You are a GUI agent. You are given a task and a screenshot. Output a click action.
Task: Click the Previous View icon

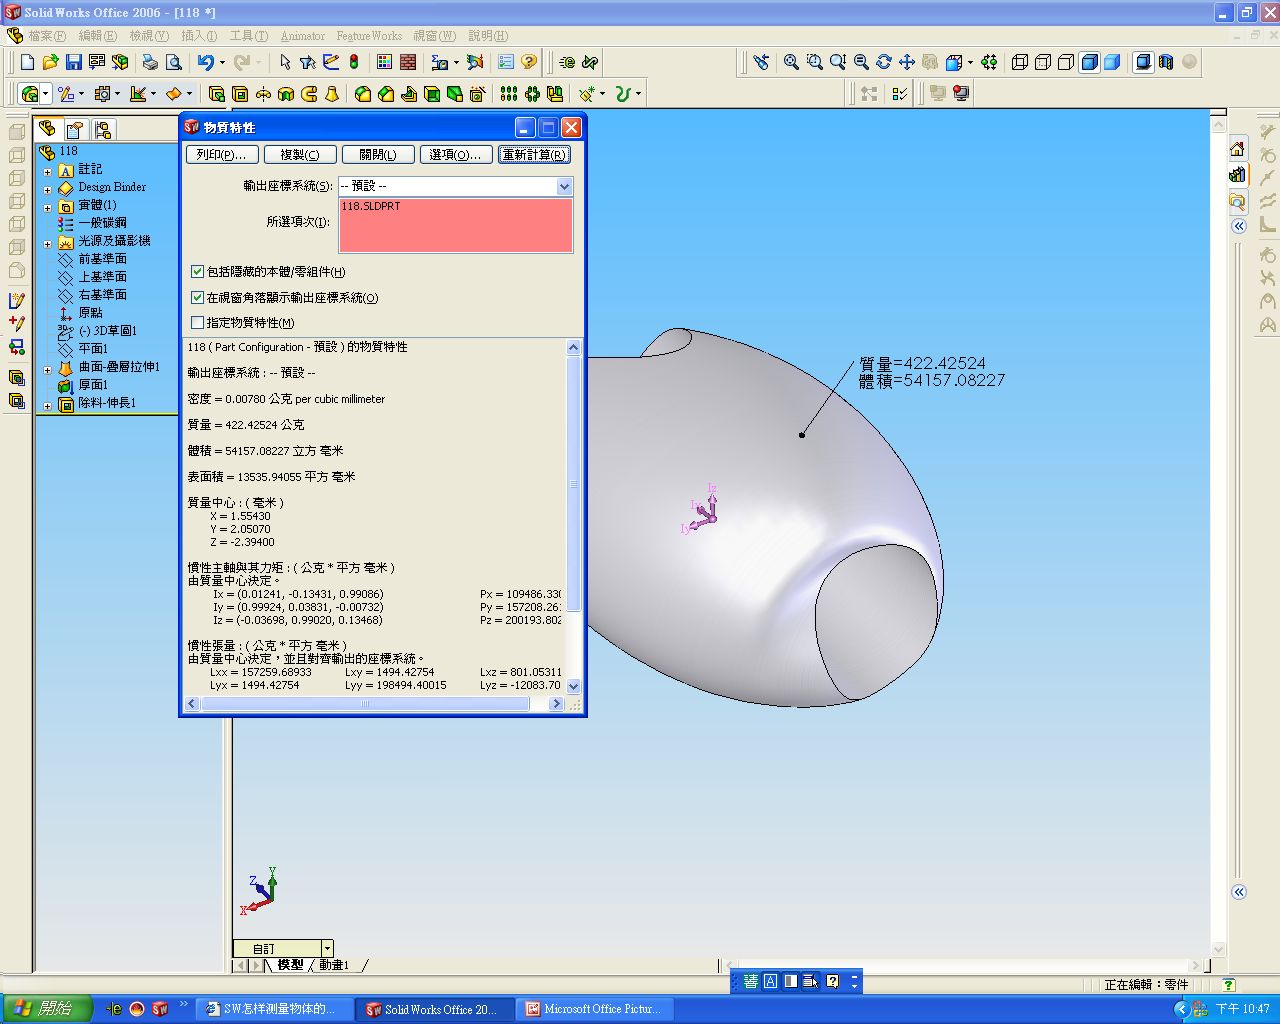tap(761, 62)
